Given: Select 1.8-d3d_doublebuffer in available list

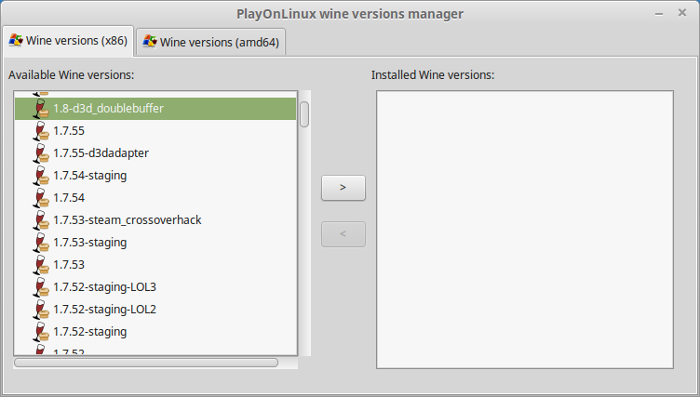Looking at the screenshot, I should [x=155, y=109].
